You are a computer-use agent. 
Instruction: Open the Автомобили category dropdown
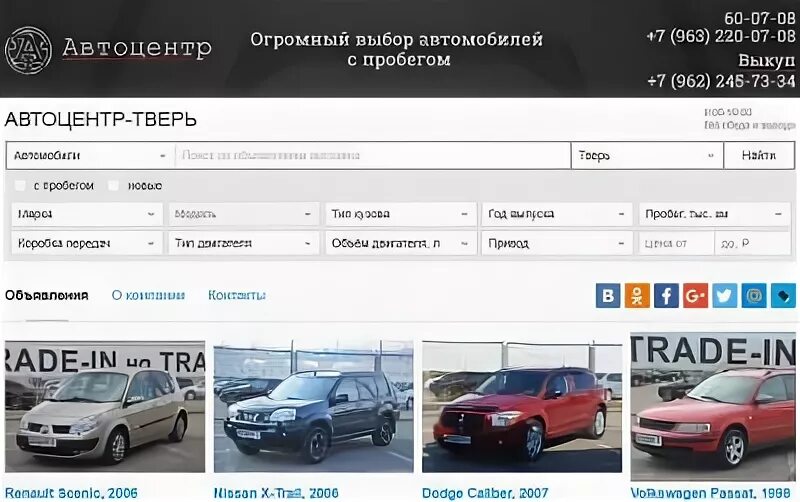pyautogui.click(x=90, y=156)
